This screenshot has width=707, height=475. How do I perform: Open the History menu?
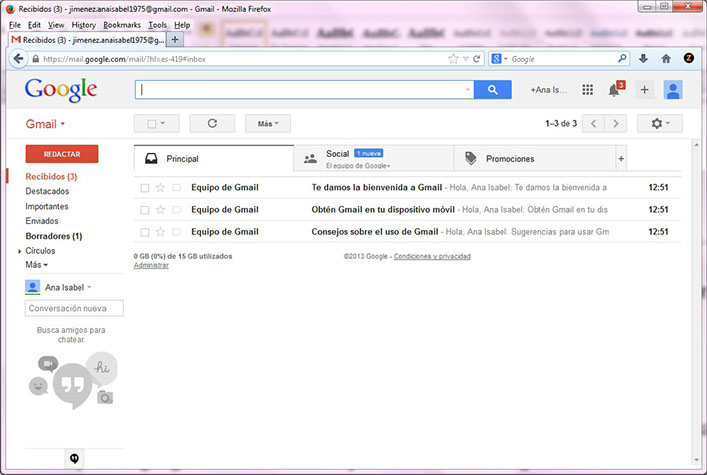point(83,25)
